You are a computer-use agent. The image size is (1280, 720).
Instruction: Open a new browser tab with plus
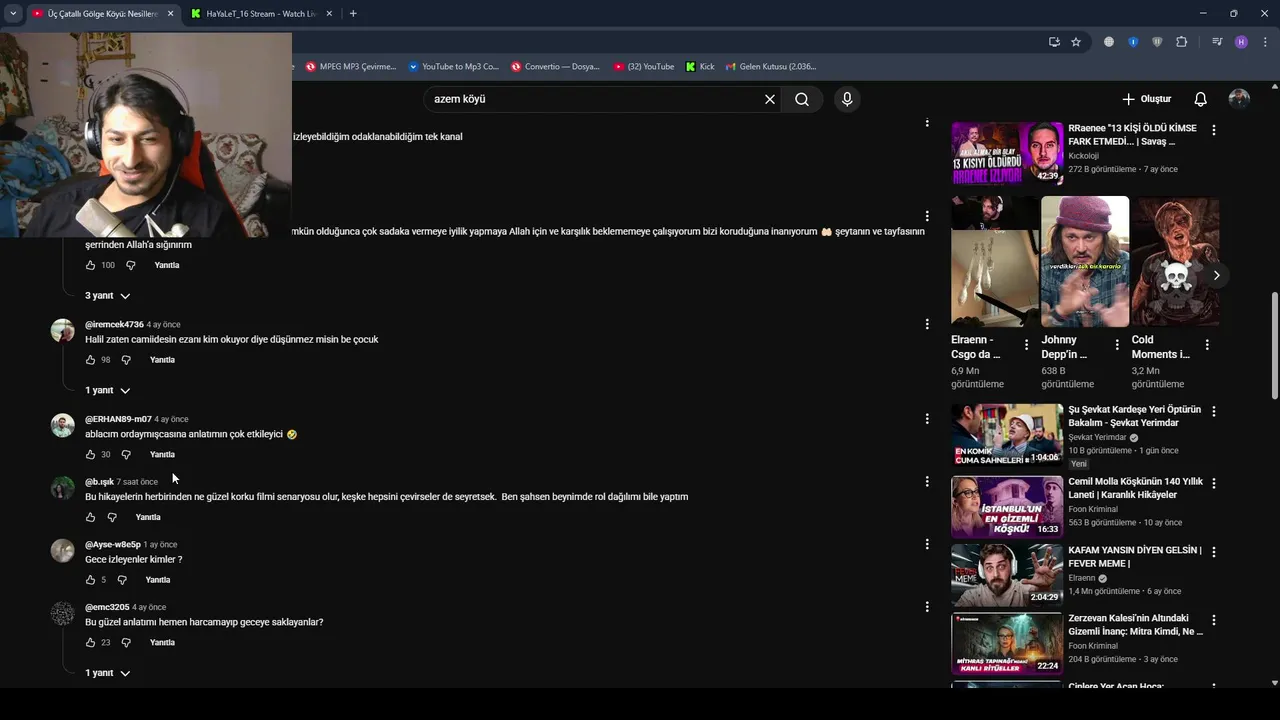click(x=353, y=14)
